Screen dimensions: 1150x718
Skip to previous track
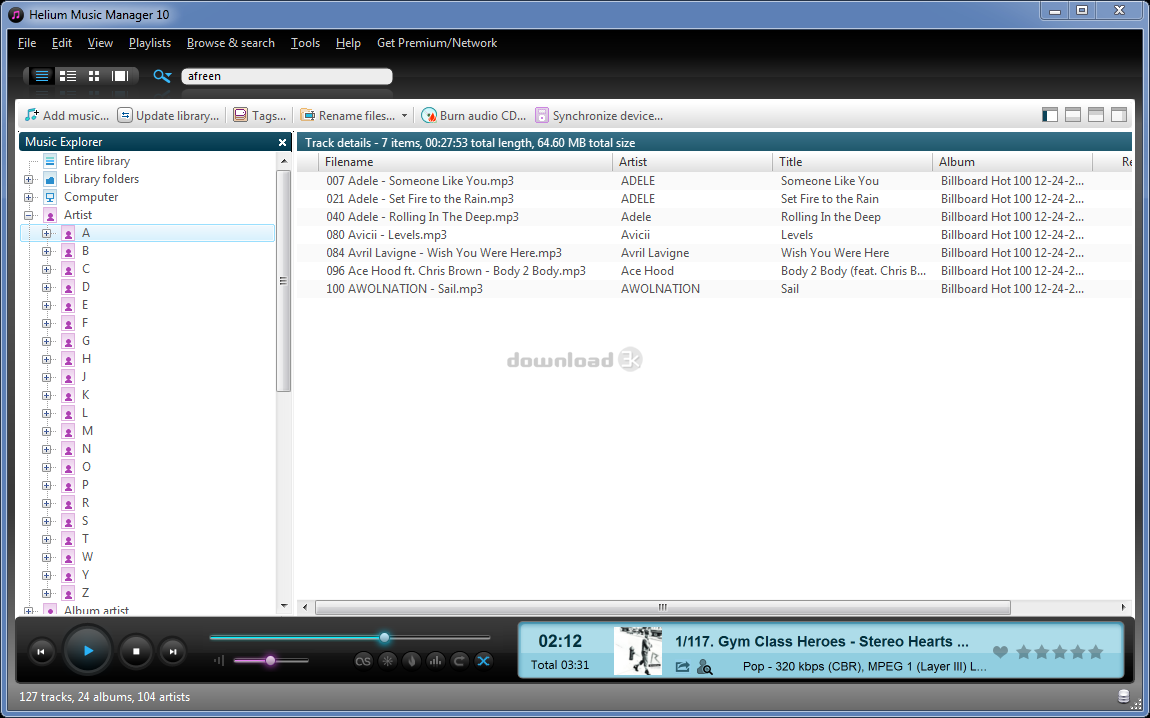[41, 651]
